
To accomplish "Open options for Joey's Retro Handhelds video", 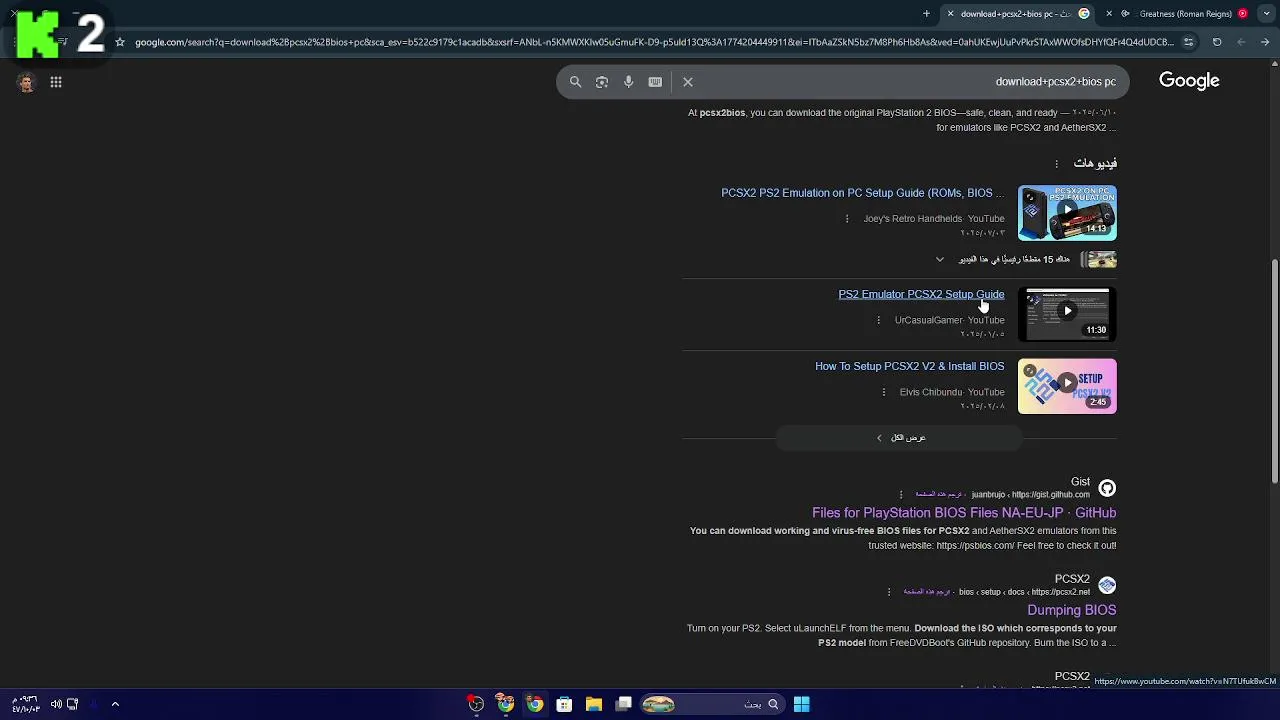I will 847,219.
